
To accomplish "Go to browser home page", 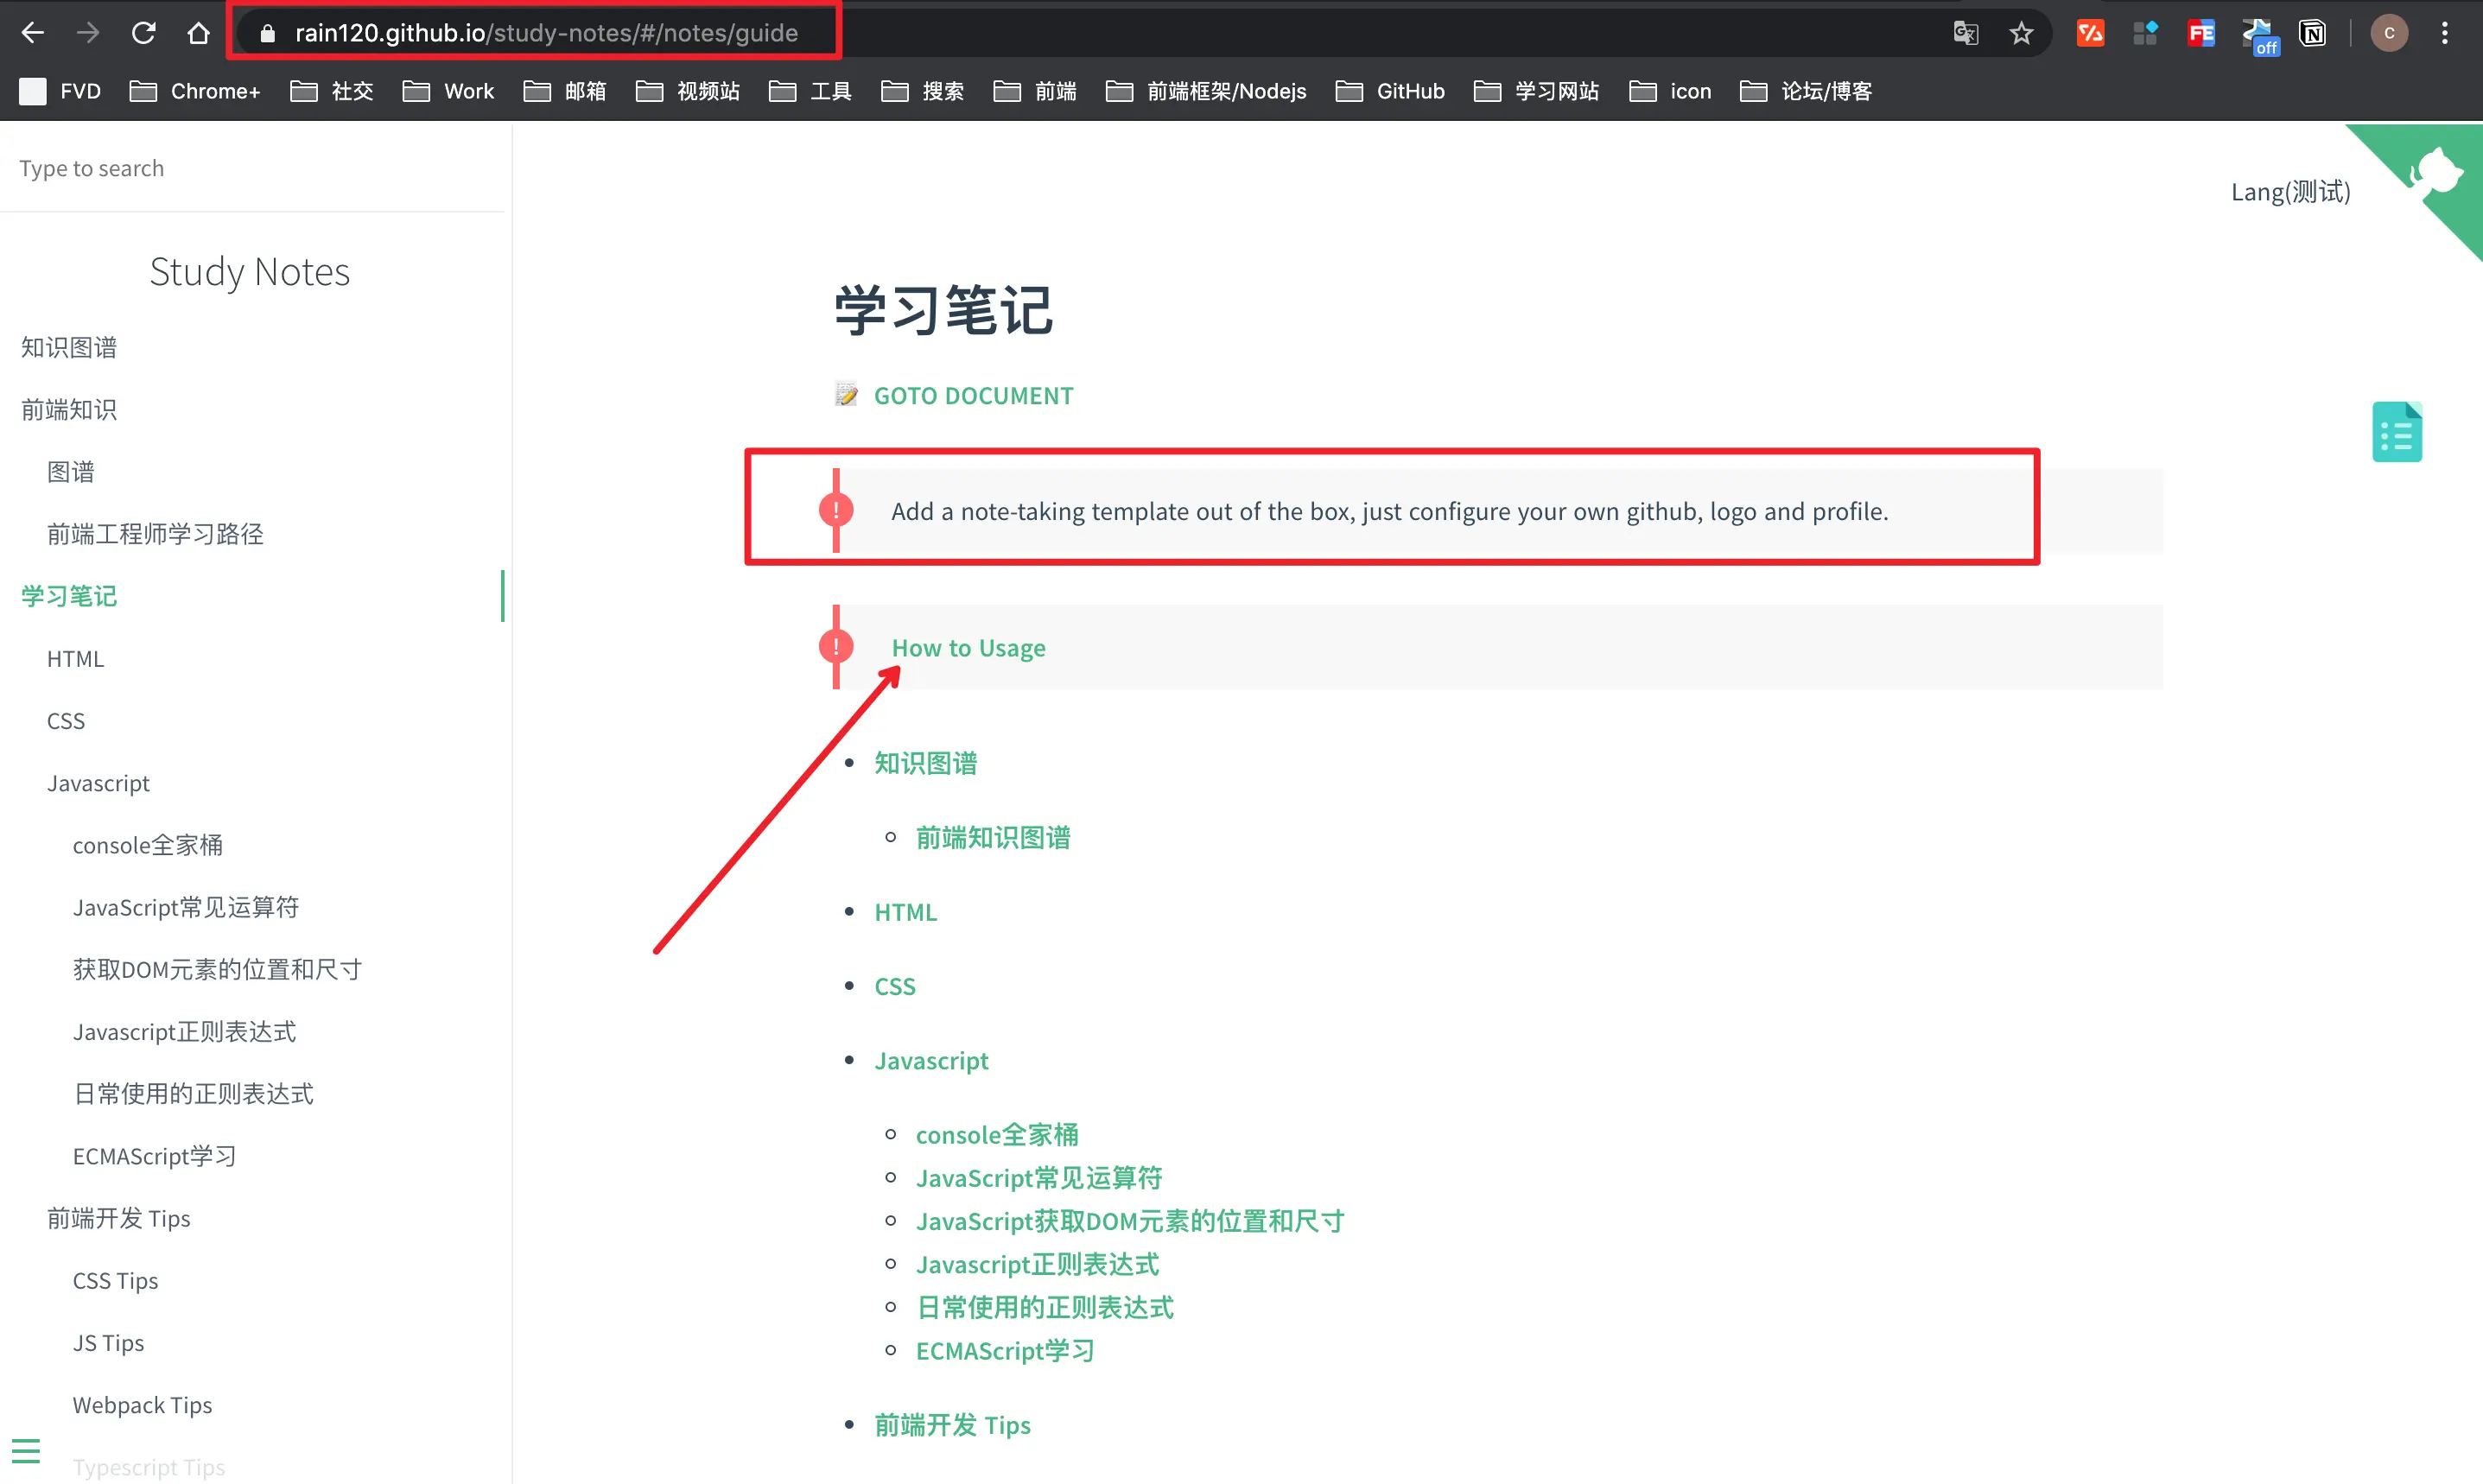I will [198, 33].
